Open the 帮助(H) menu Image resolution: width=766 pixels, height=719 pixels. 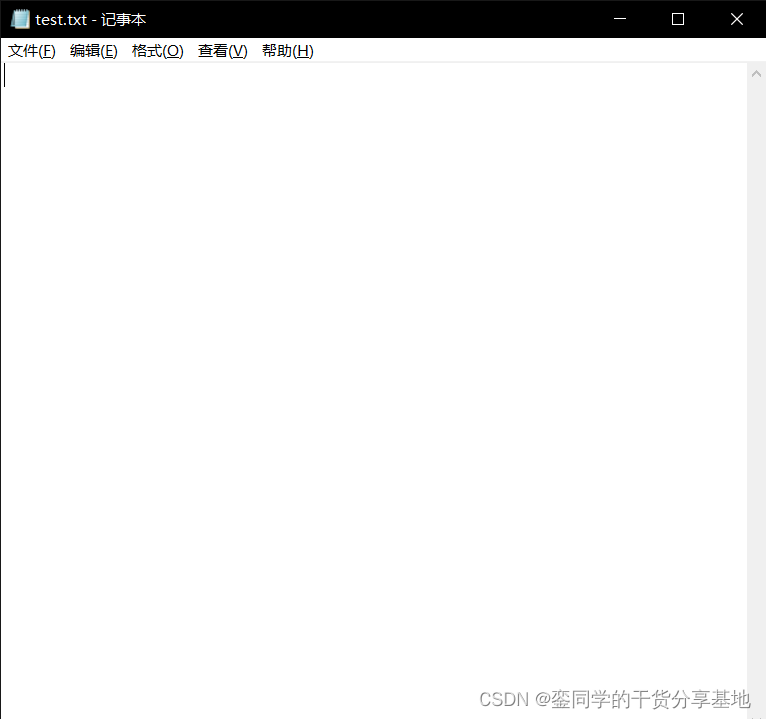coord(287,51)
